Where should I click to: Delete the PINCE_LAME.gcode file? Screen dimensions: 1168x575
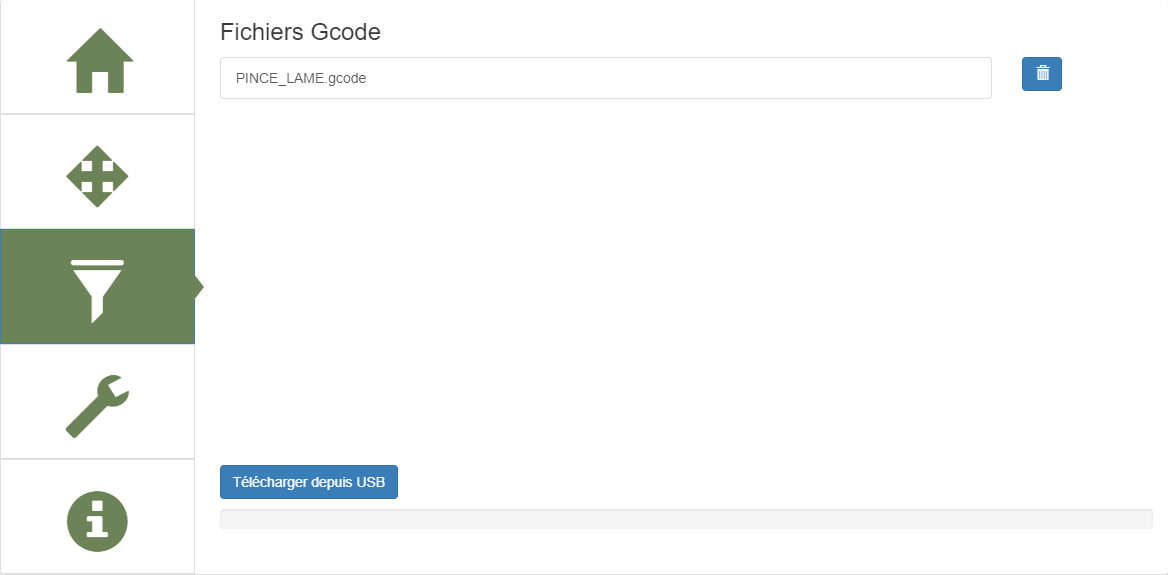coord(1042,74)
